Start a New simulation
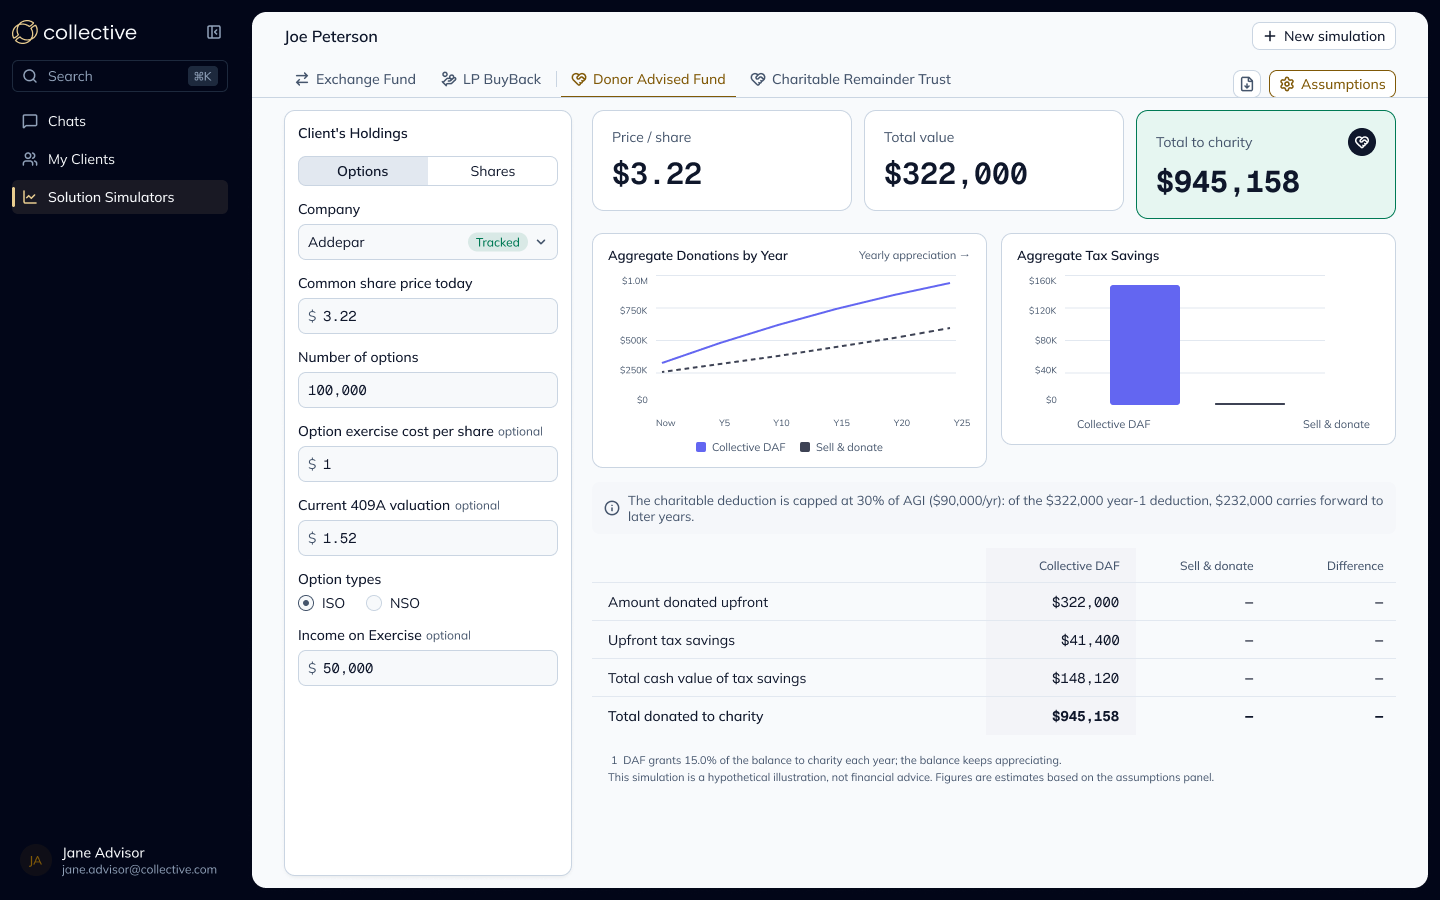The height and width of the screenshot is (900, 1440). (1324, 36)
